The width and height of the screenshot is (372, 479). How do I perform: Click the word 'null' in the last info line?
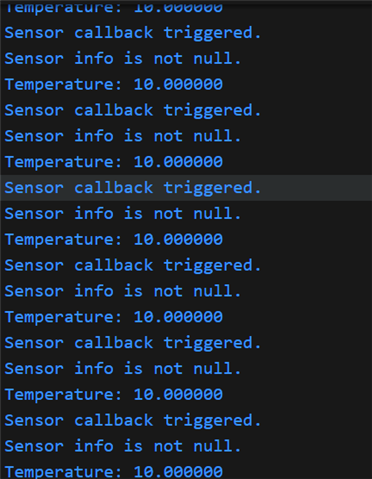tap(213, 446)
